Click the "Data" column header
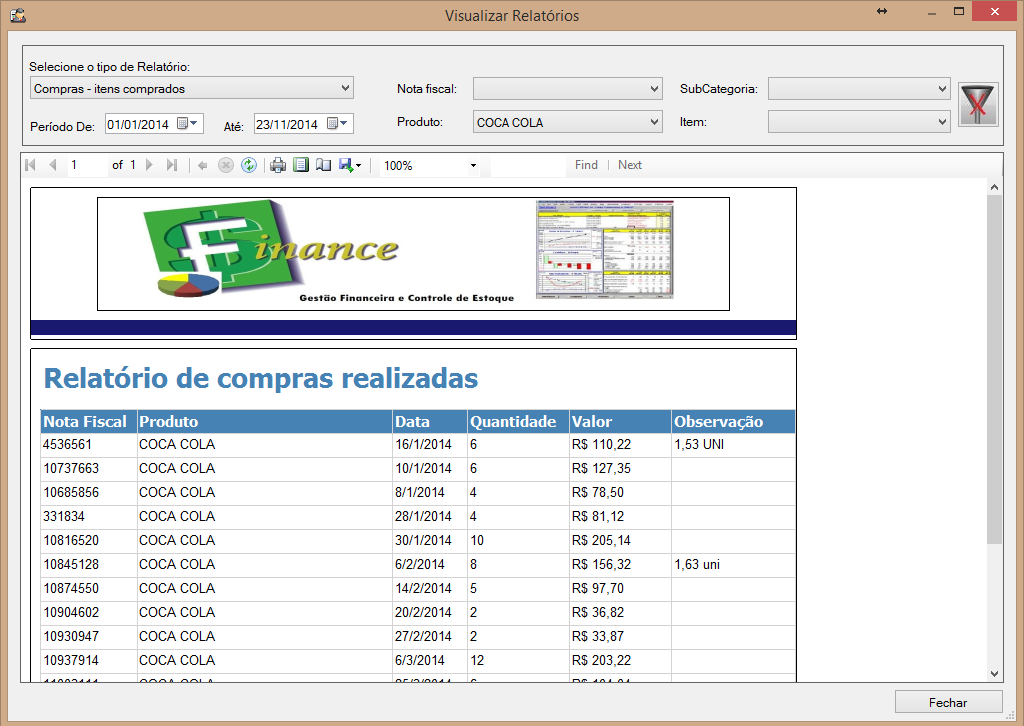Viewport: 1024px width, 726px height. pos(430,422)
